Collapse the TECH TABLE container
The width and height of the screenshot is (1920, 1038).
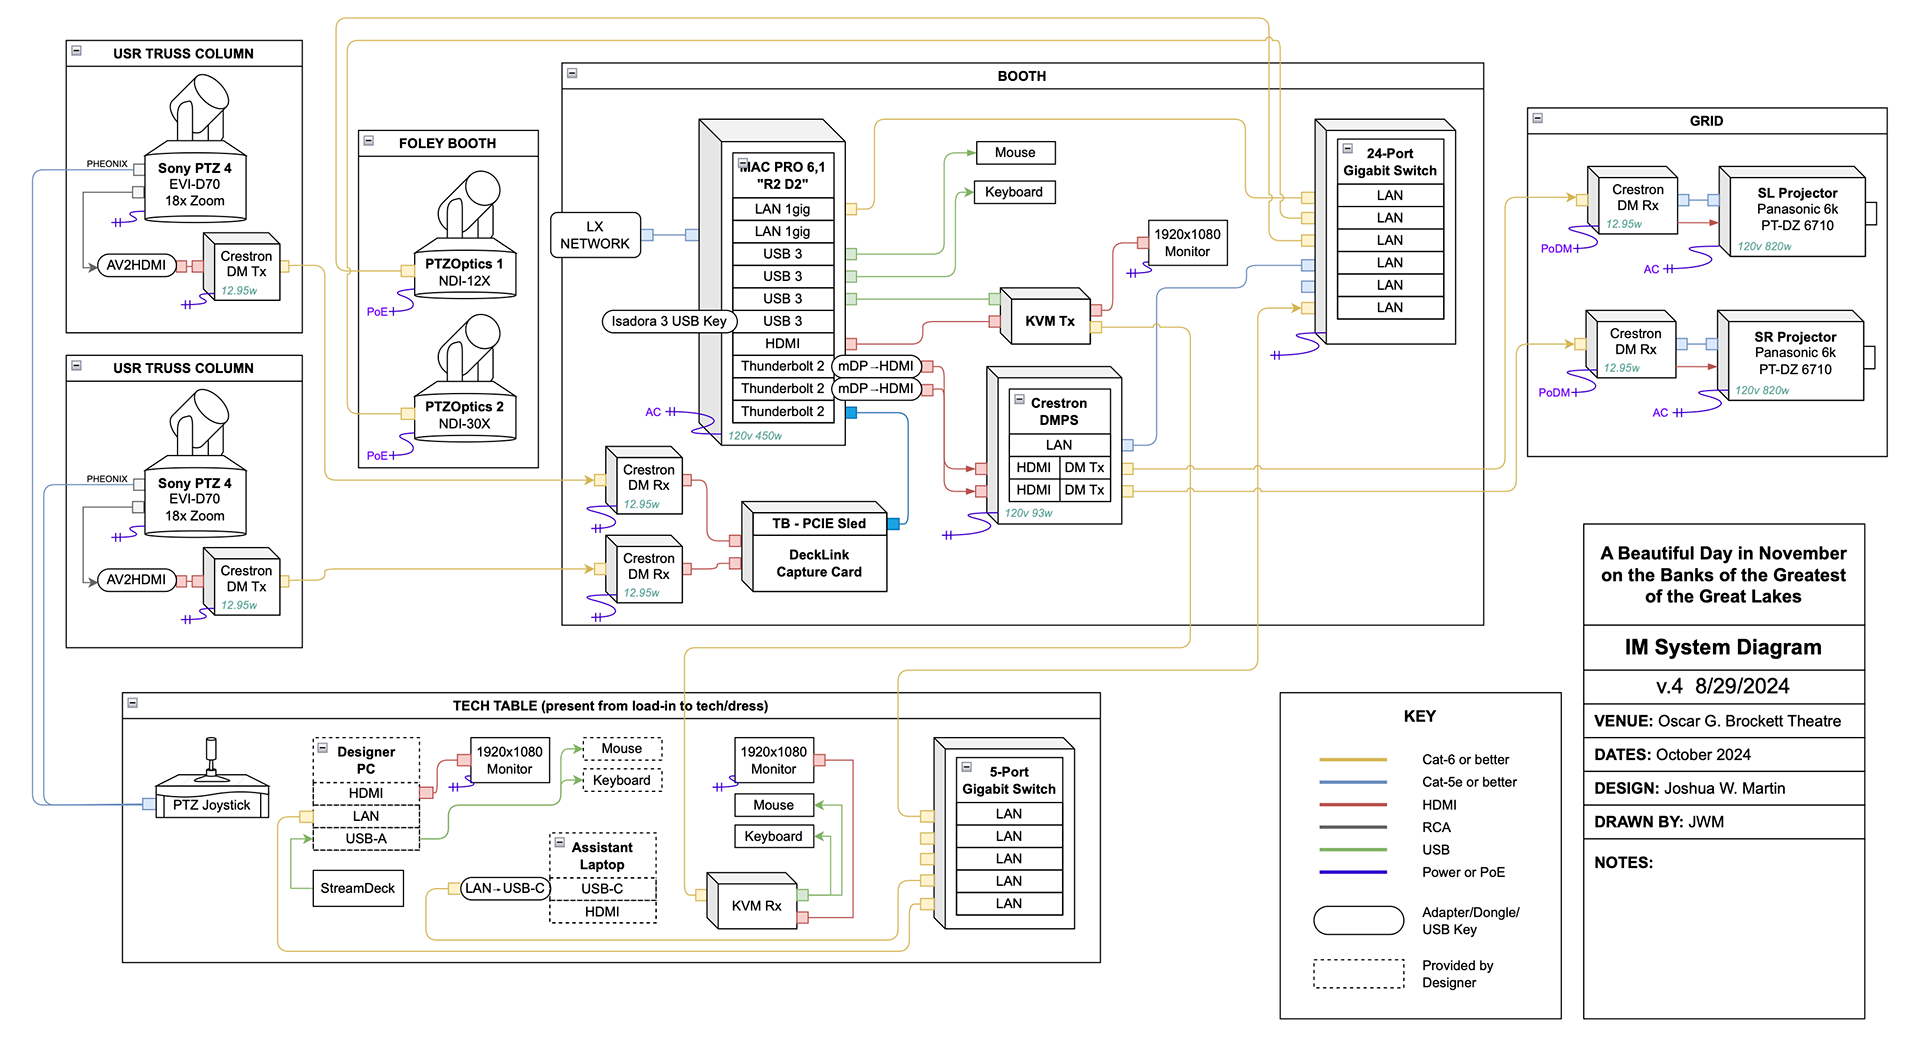(x=132, y=703)
